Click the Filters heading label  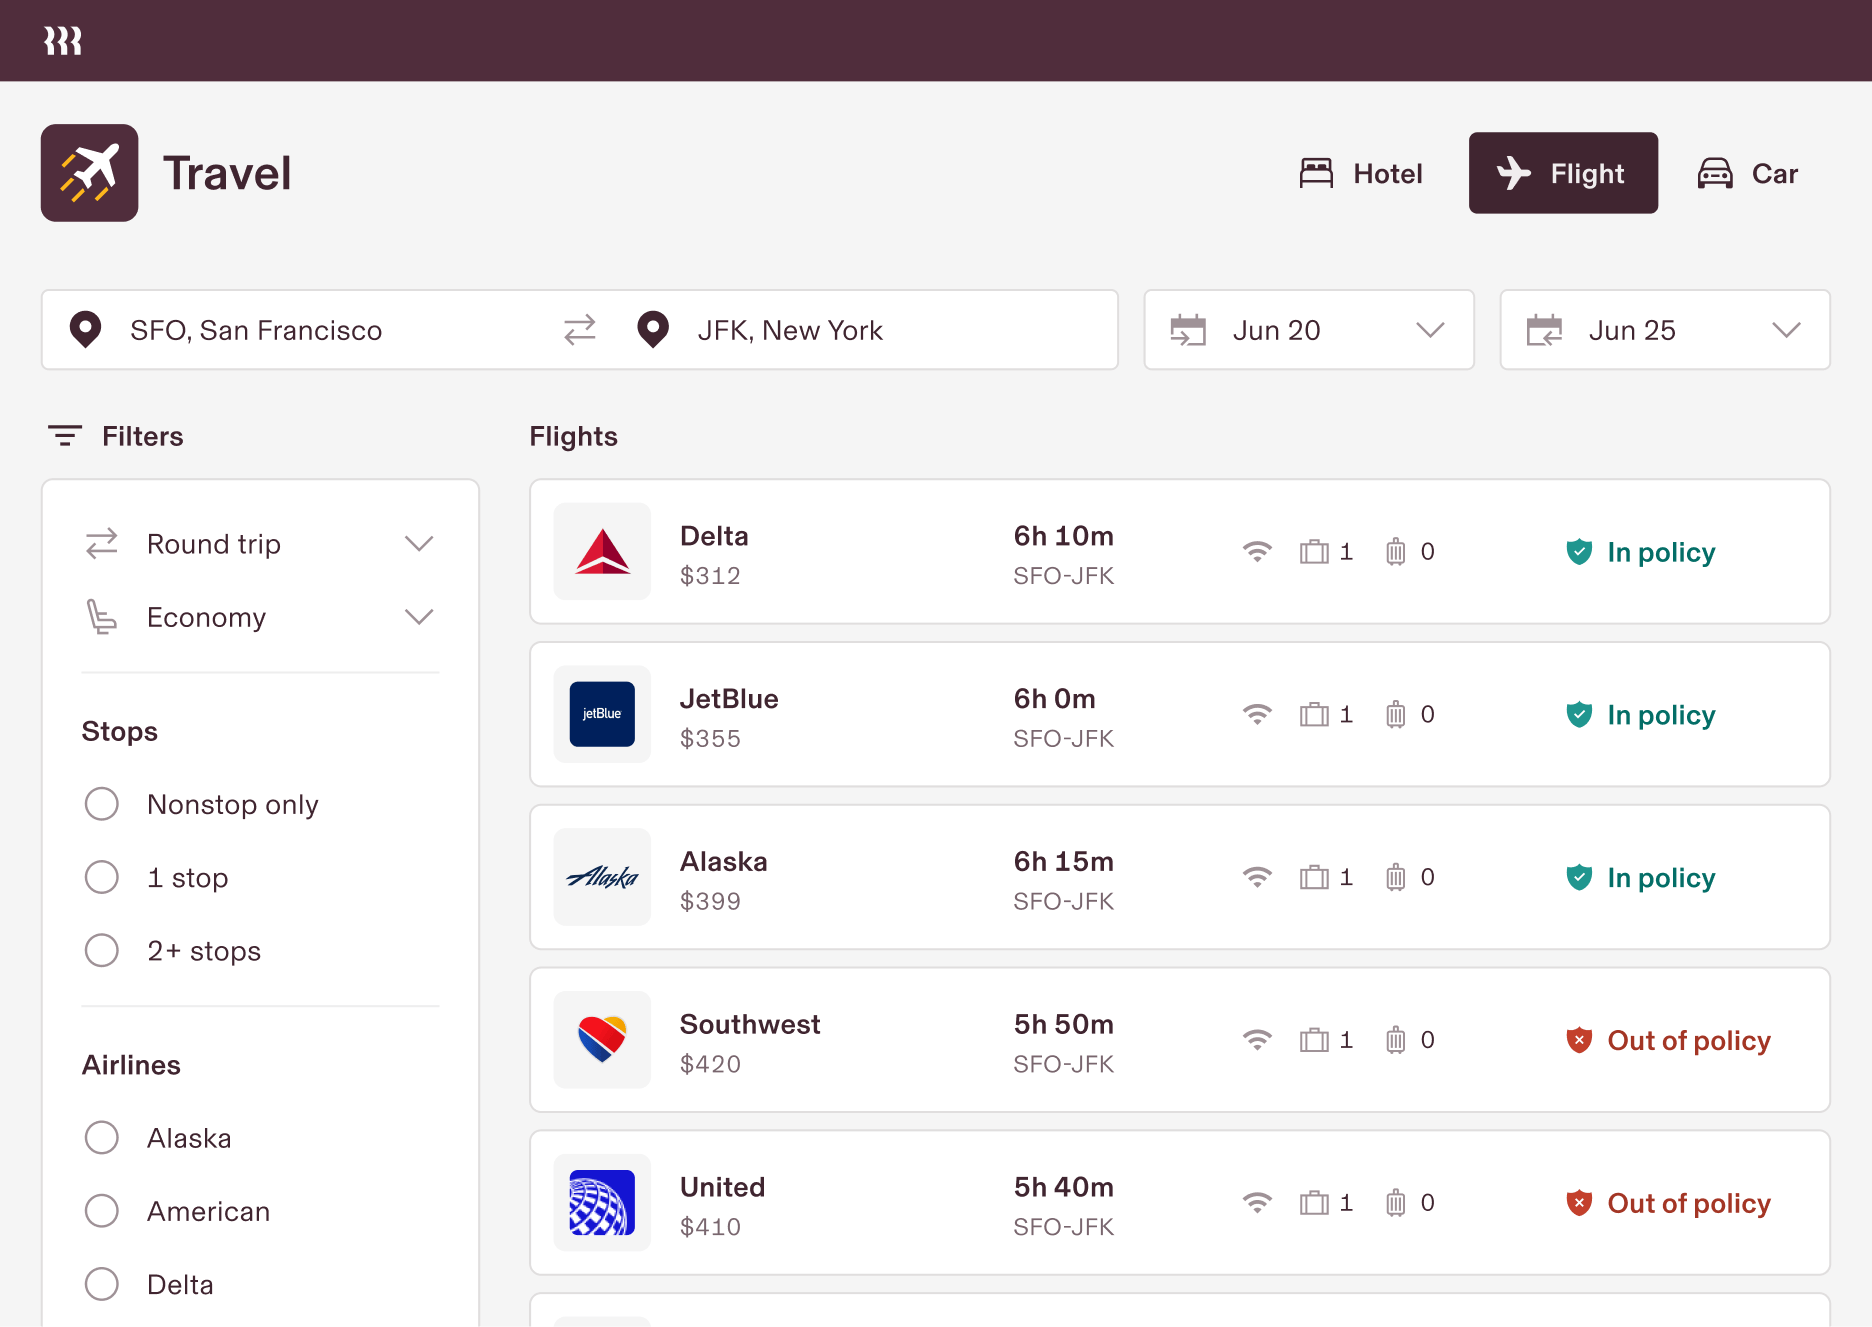(143, 436)
